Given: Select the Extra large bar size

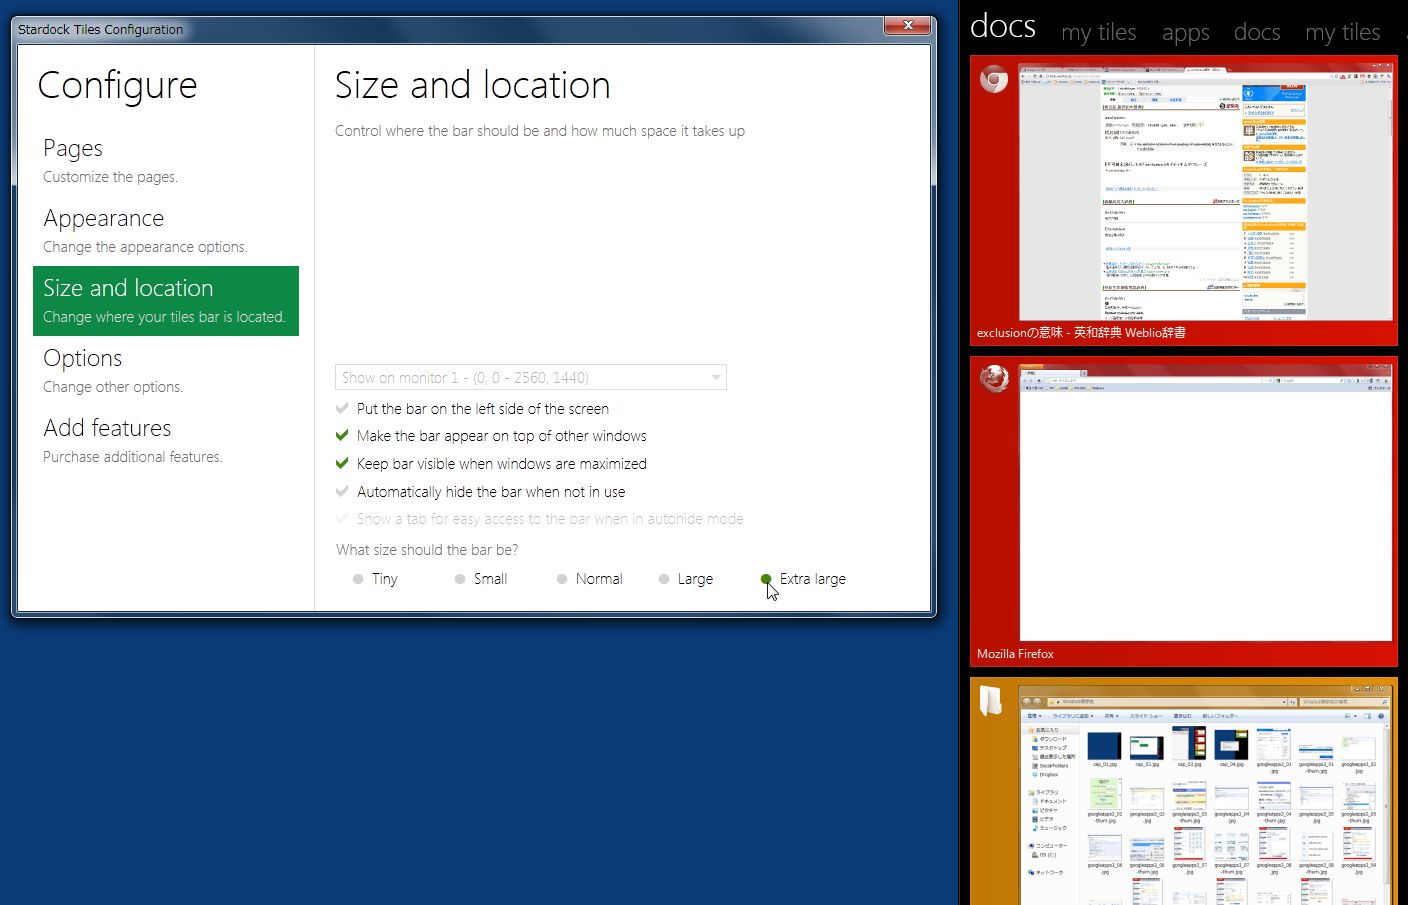Looking at the screenshot, I should [766, 579].
